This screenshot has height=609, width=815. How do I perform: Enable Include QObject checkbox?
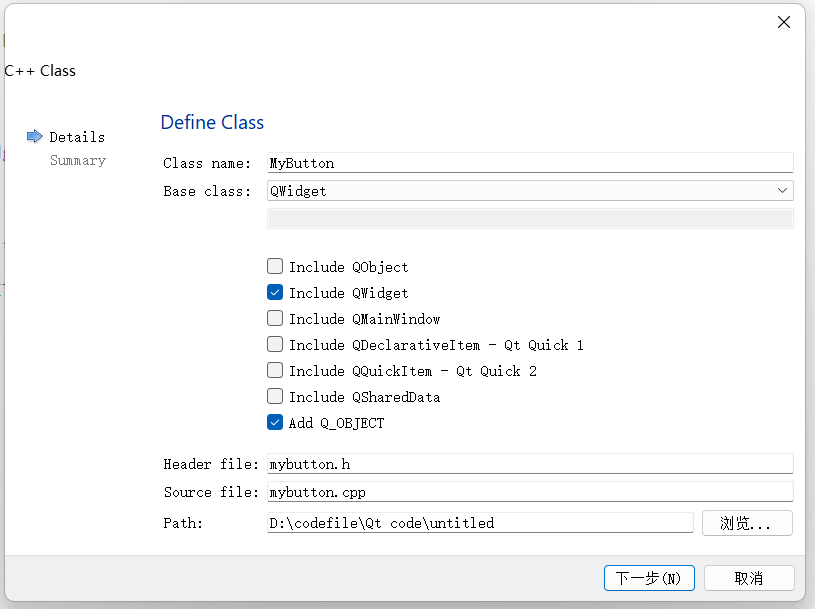(x=275, y=266)
